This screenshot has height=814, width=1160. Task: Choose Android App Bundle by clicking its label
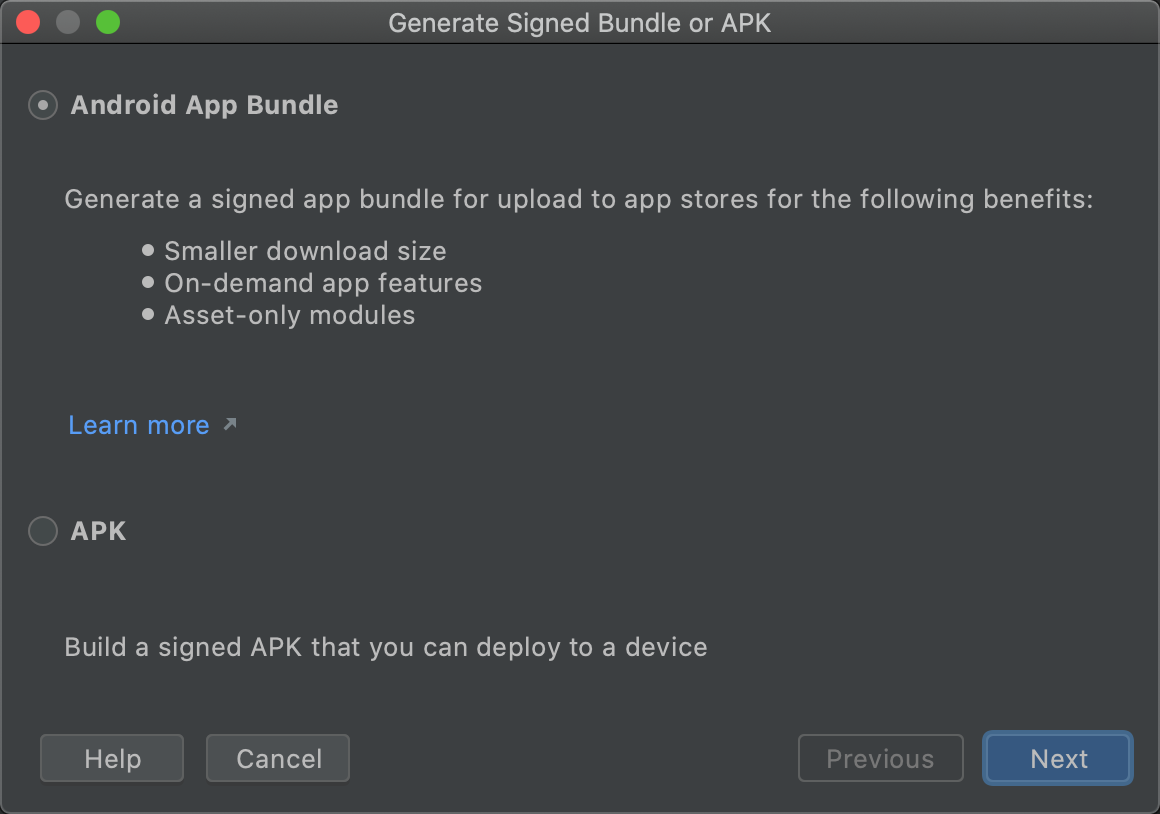point(203,104)
